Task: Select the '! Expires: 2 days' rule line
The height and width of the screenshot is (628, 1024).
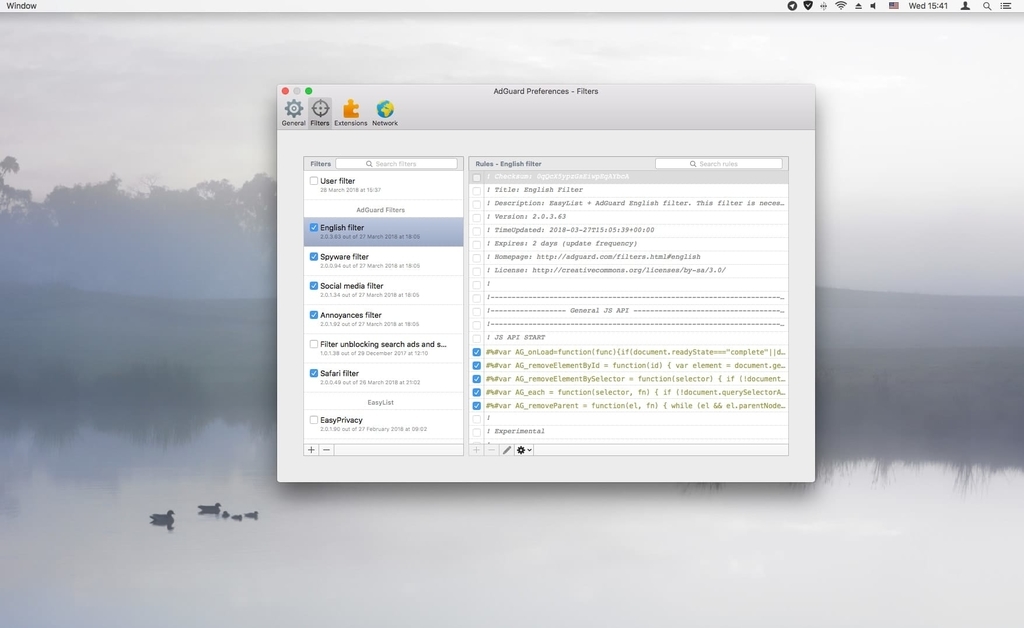Action: pos(628,243)
